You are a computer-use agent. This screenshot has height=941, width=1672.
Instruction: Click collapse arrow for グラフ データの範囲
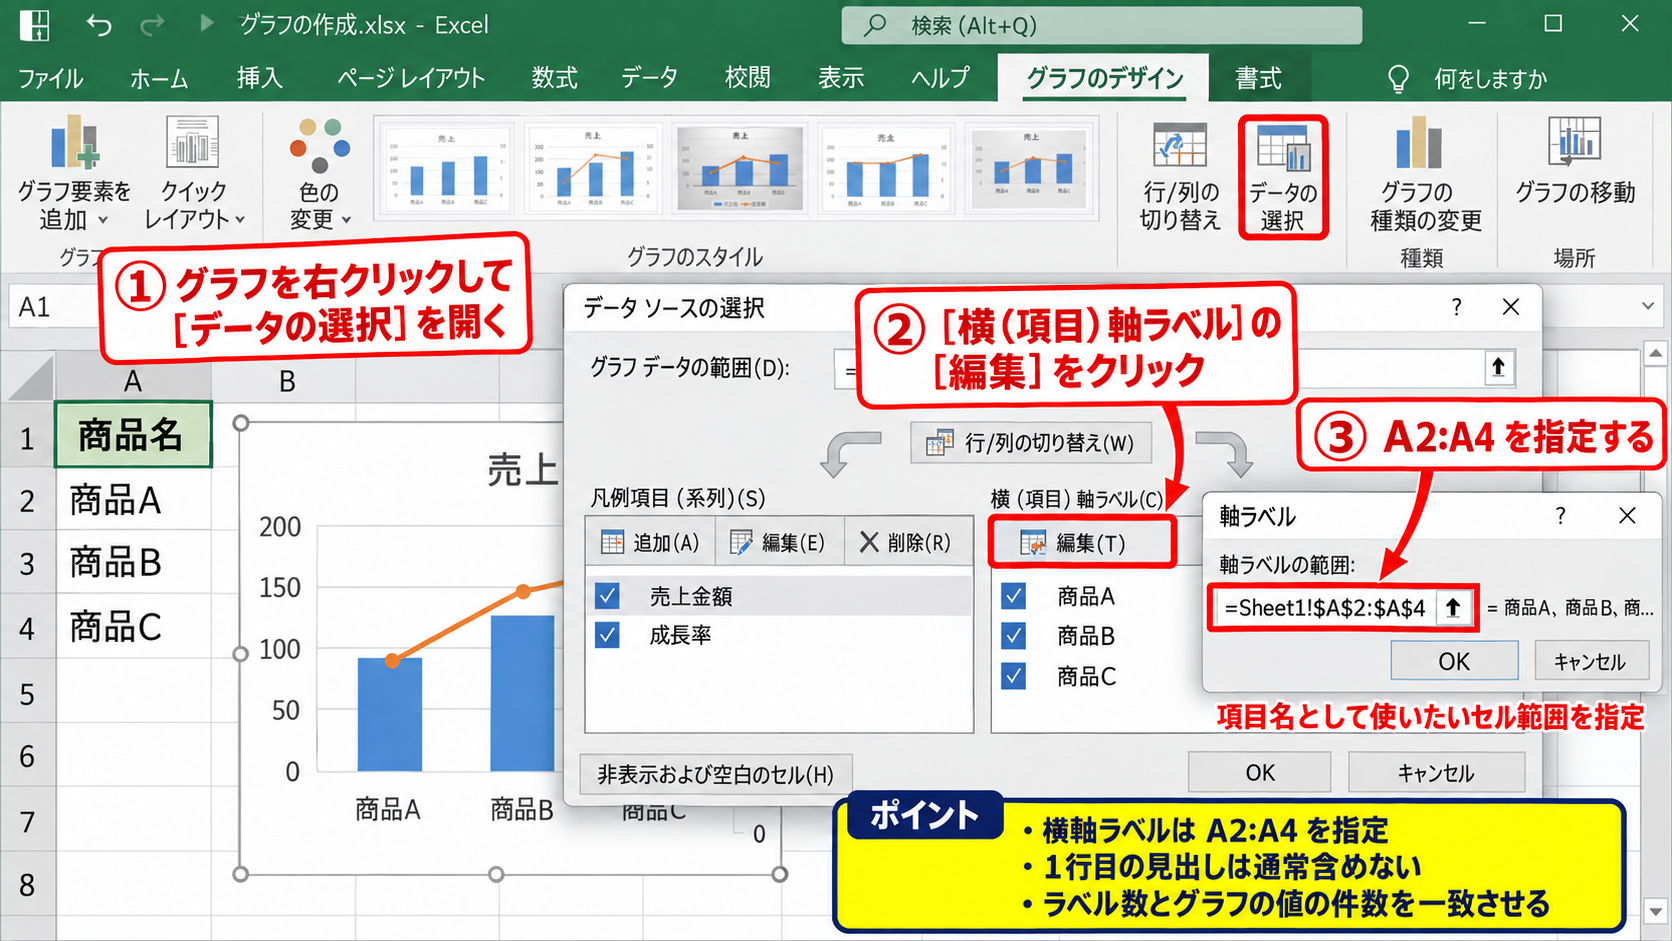click(x=1498, y=368)
